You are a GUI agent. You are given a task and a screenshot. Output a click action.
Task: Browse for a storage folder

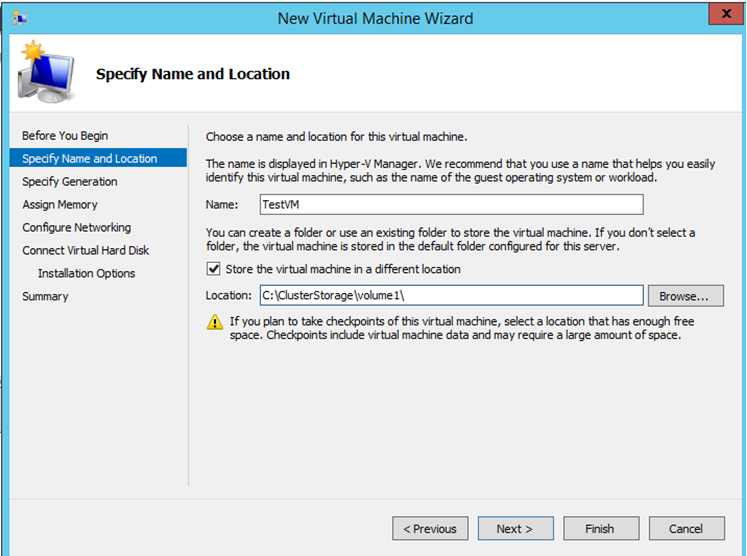[x=686, y=296]
